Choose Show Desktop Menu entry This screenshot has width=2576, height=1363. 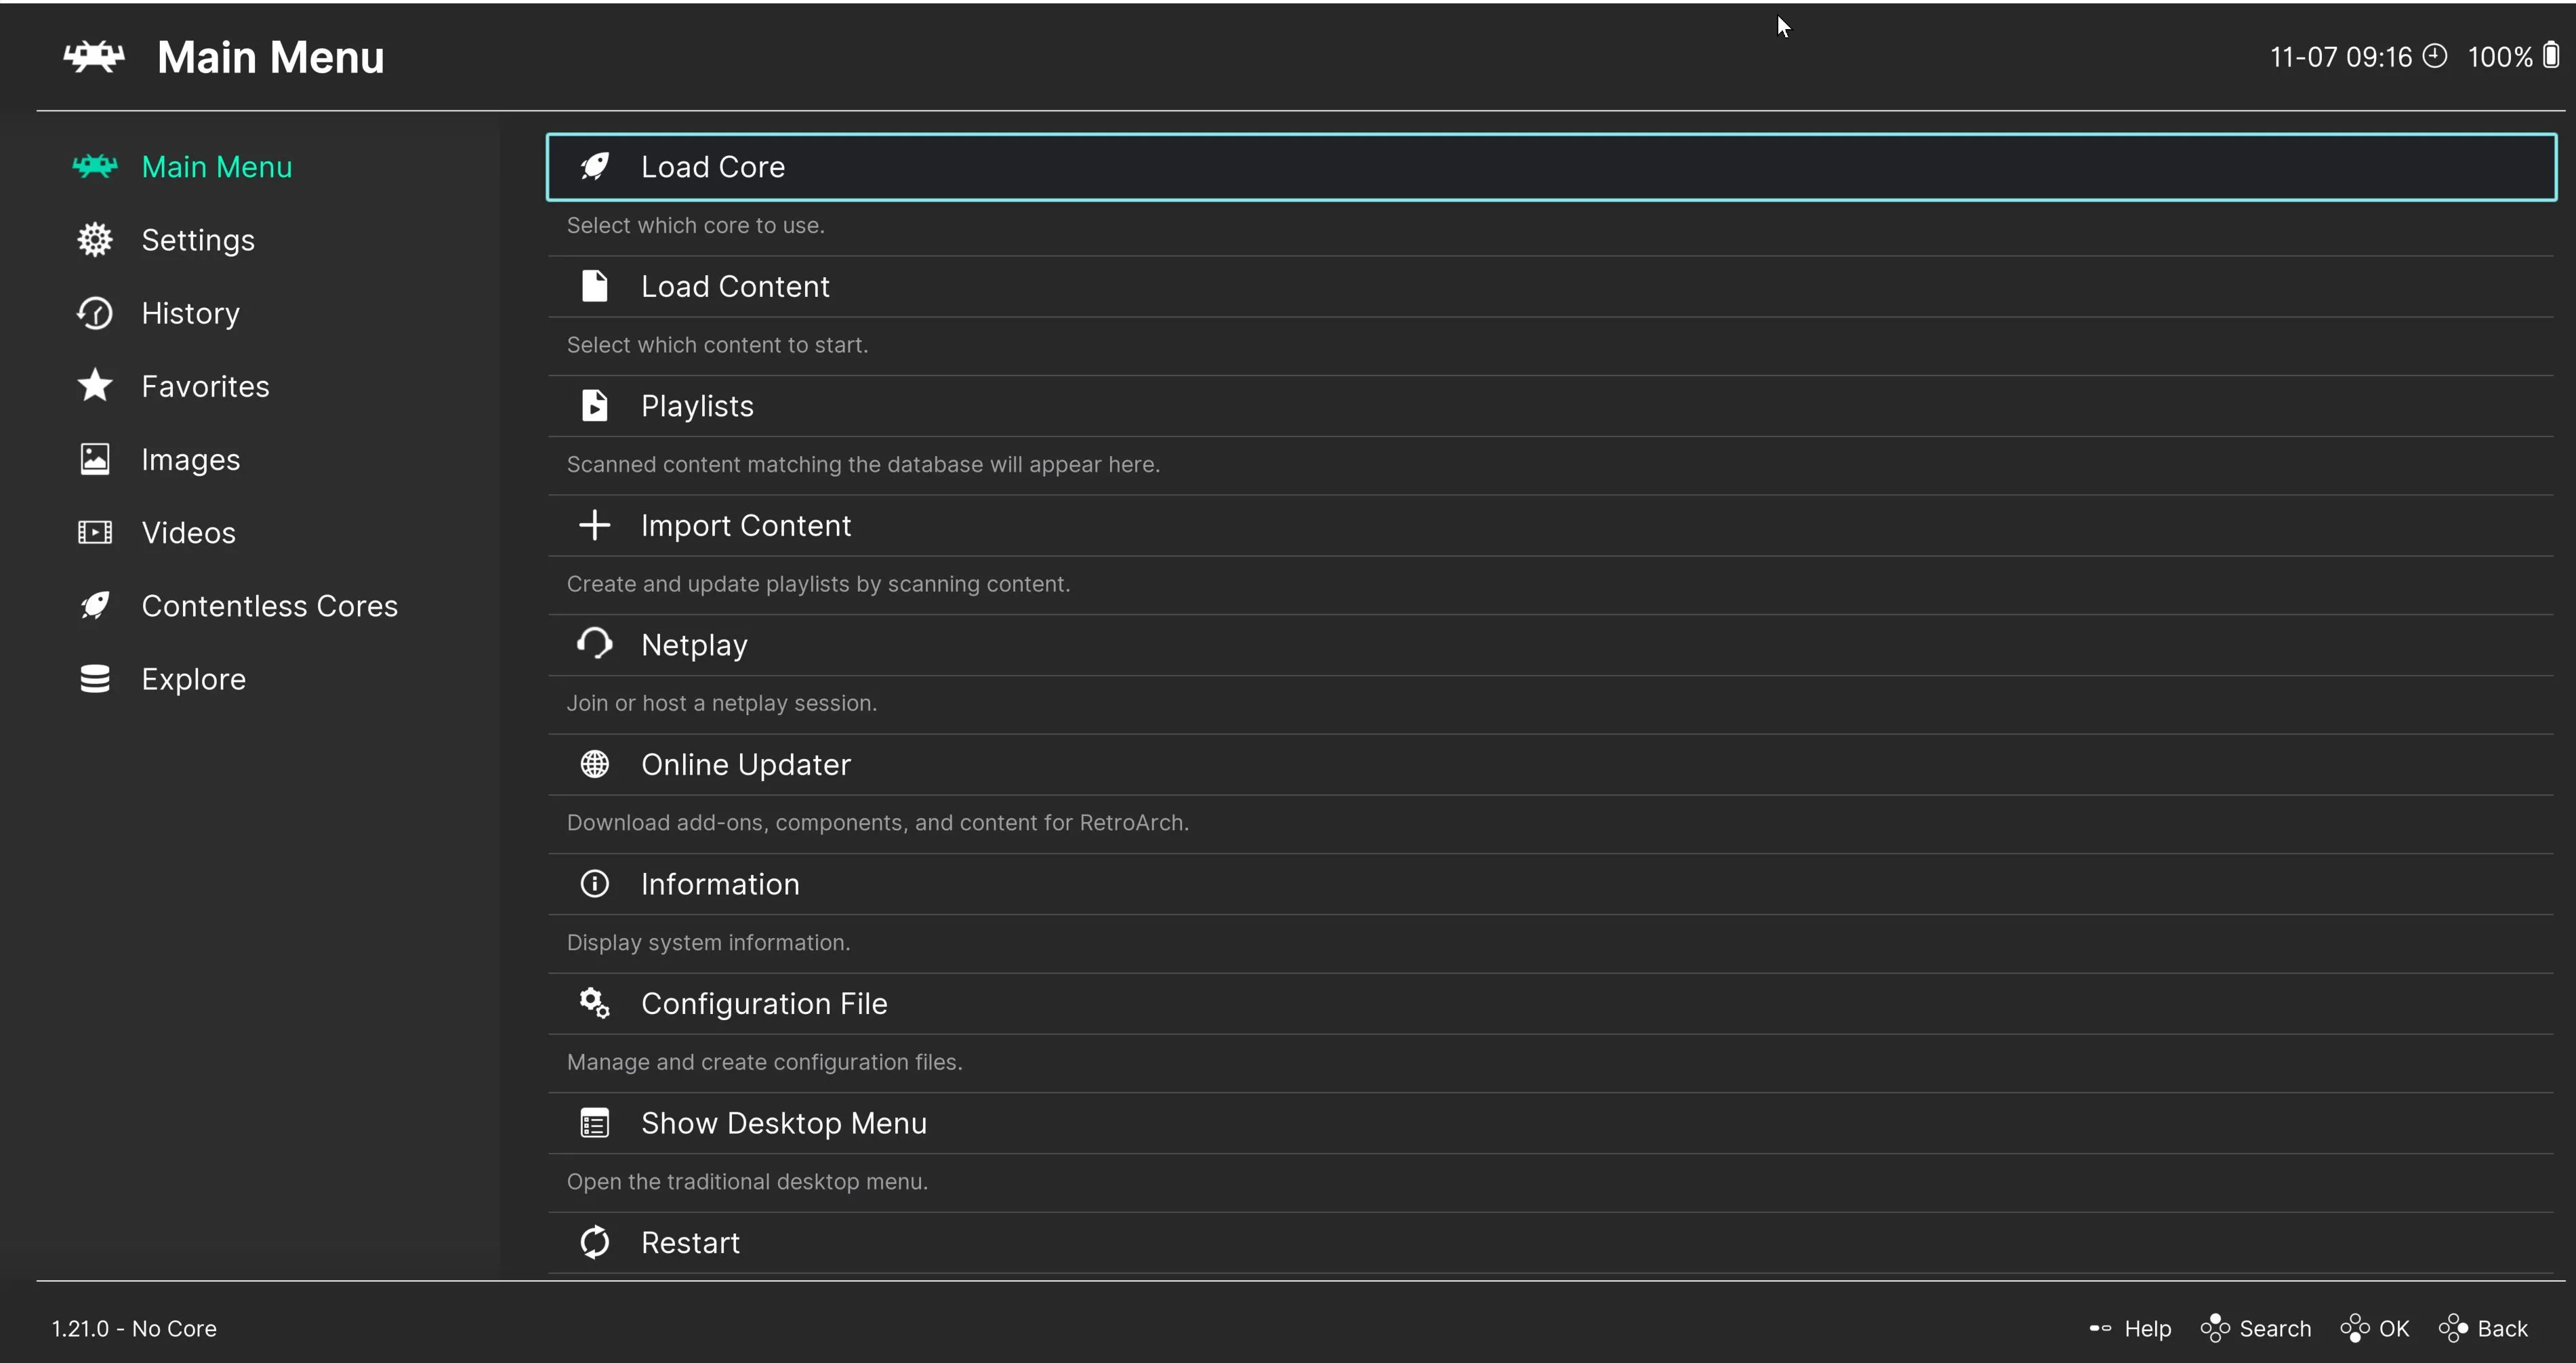[783, 1123]
